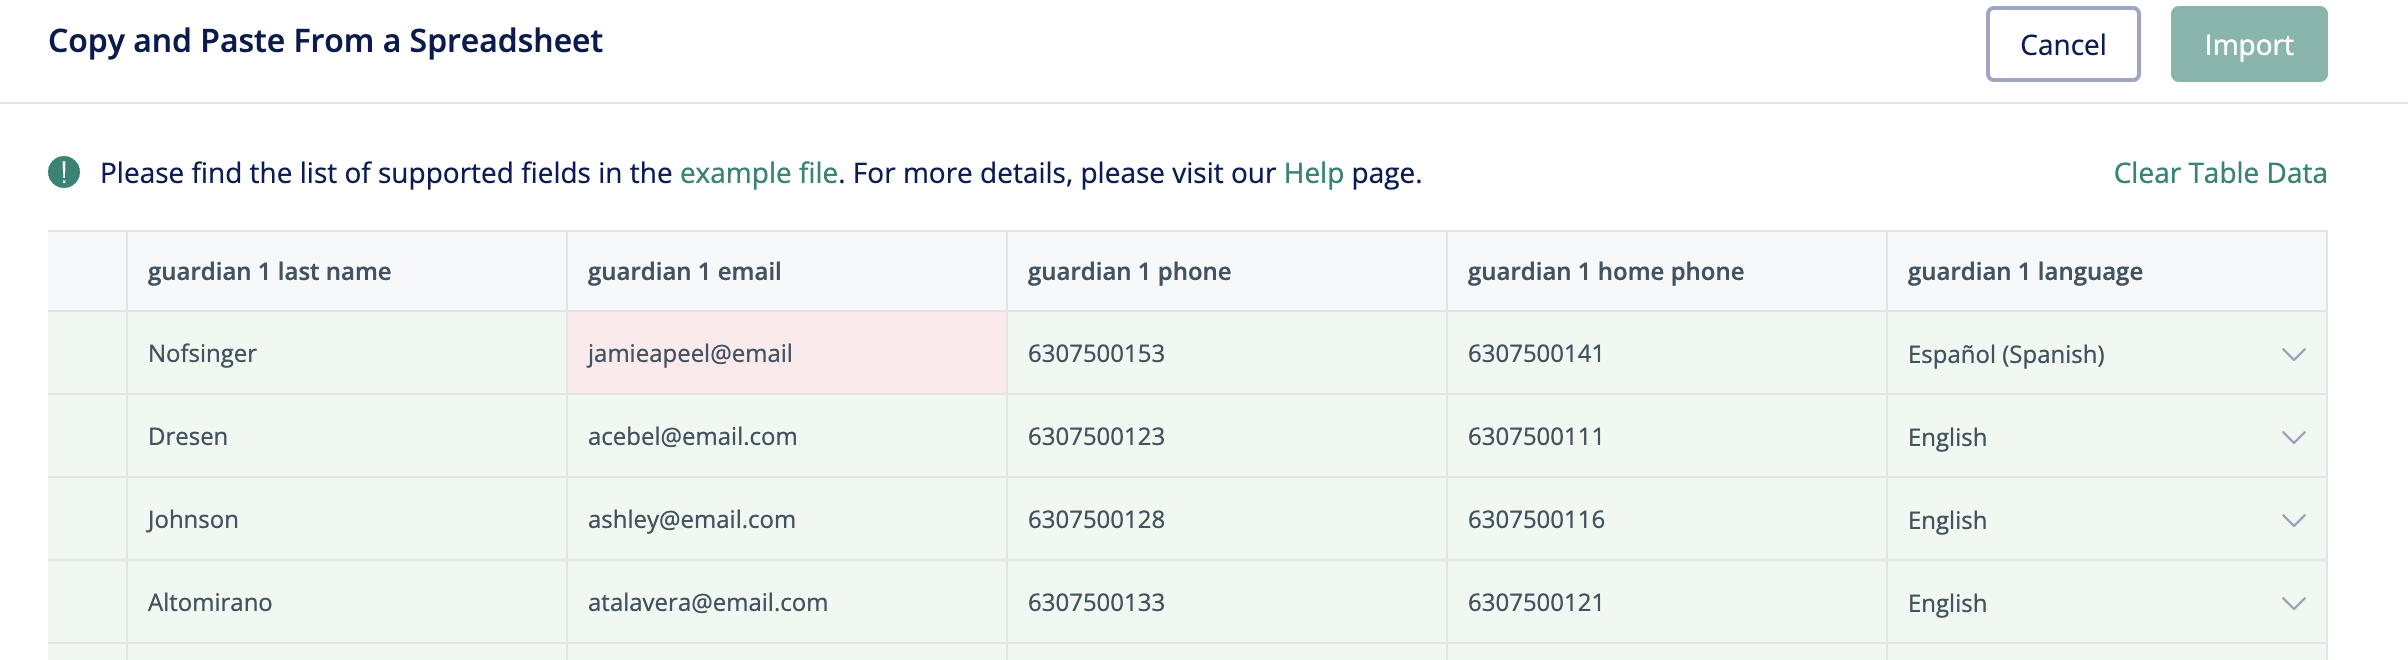Select the ashley@email.com email cell
Image resolution: width=2408 pixels, height=660 pixels.
click(x=786, y=519)
